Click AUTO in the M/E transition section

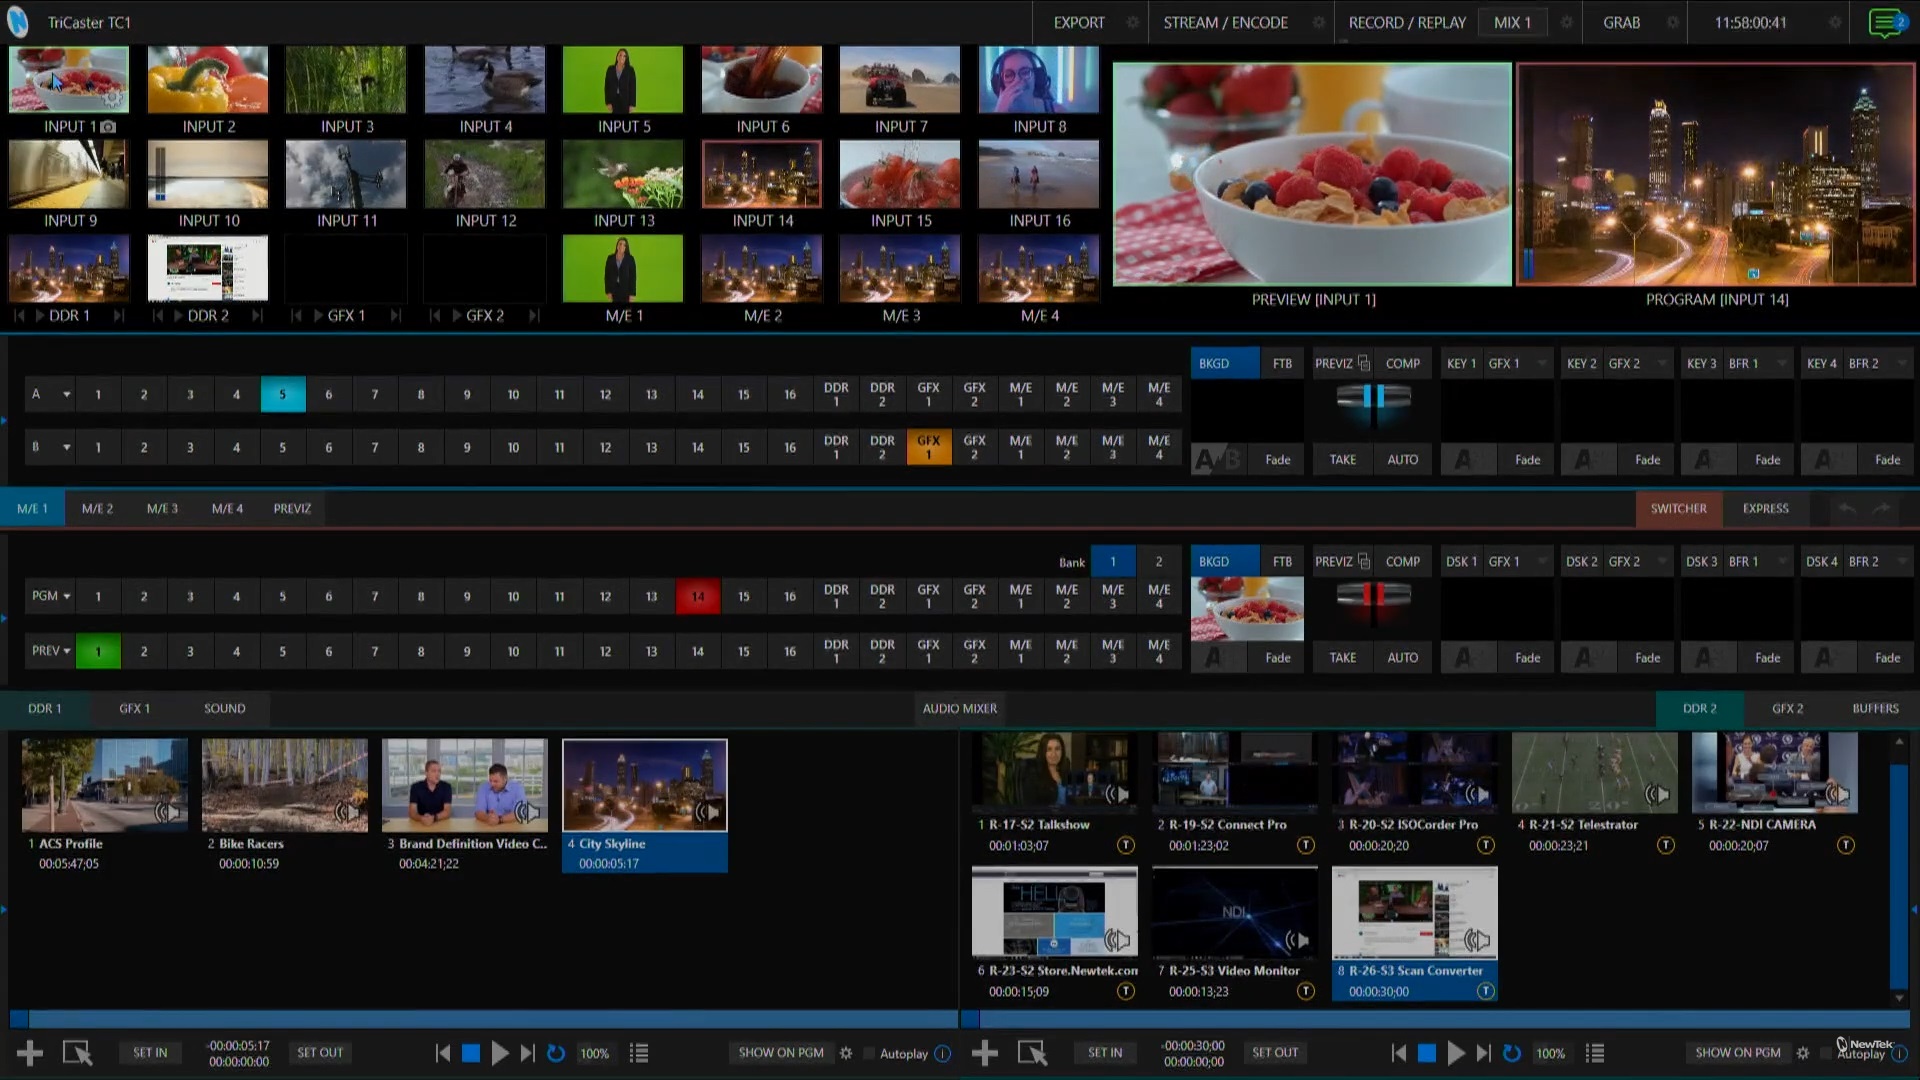[1402, 460]
